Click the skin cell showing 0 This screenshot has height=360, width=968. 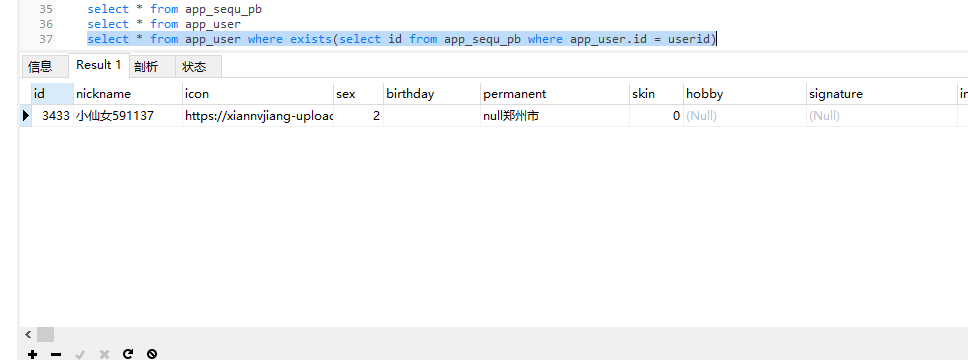(656, 115)
